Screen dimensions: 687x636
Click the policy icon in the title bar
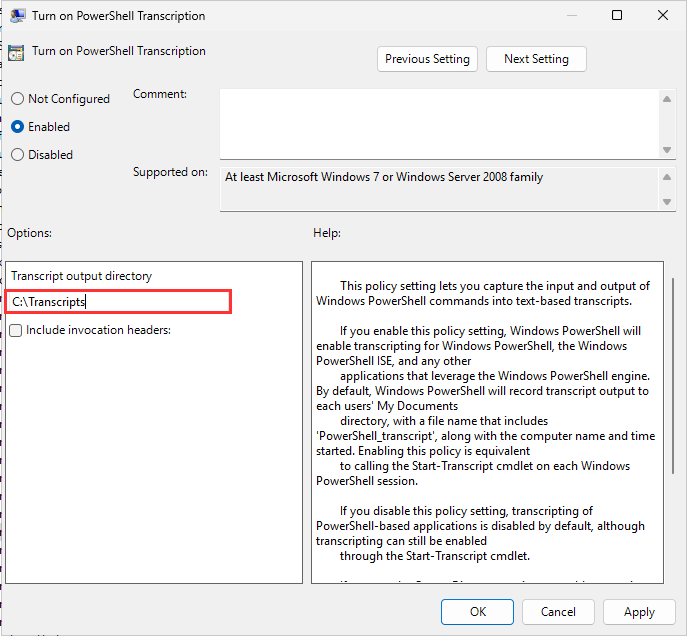coord(17,16)
